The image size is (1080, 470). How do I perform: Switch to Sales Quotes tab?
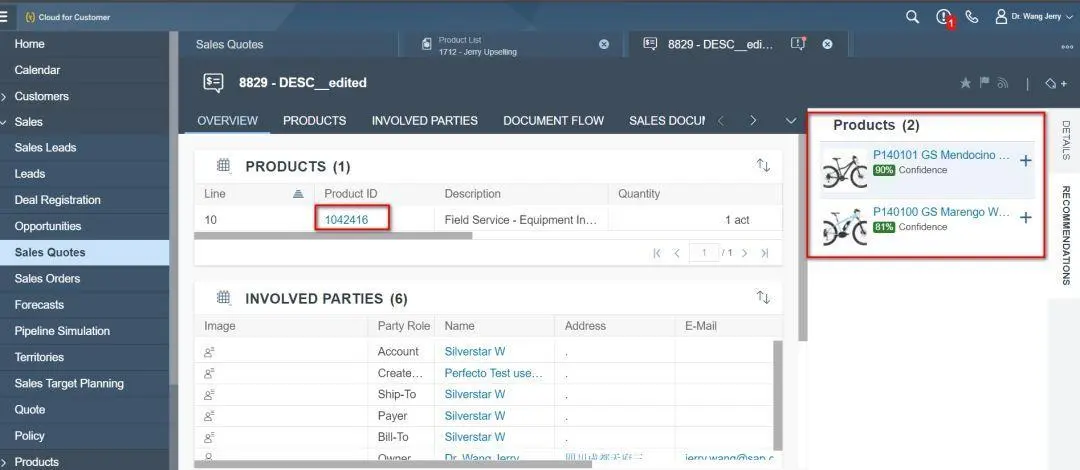click(229, 44)
